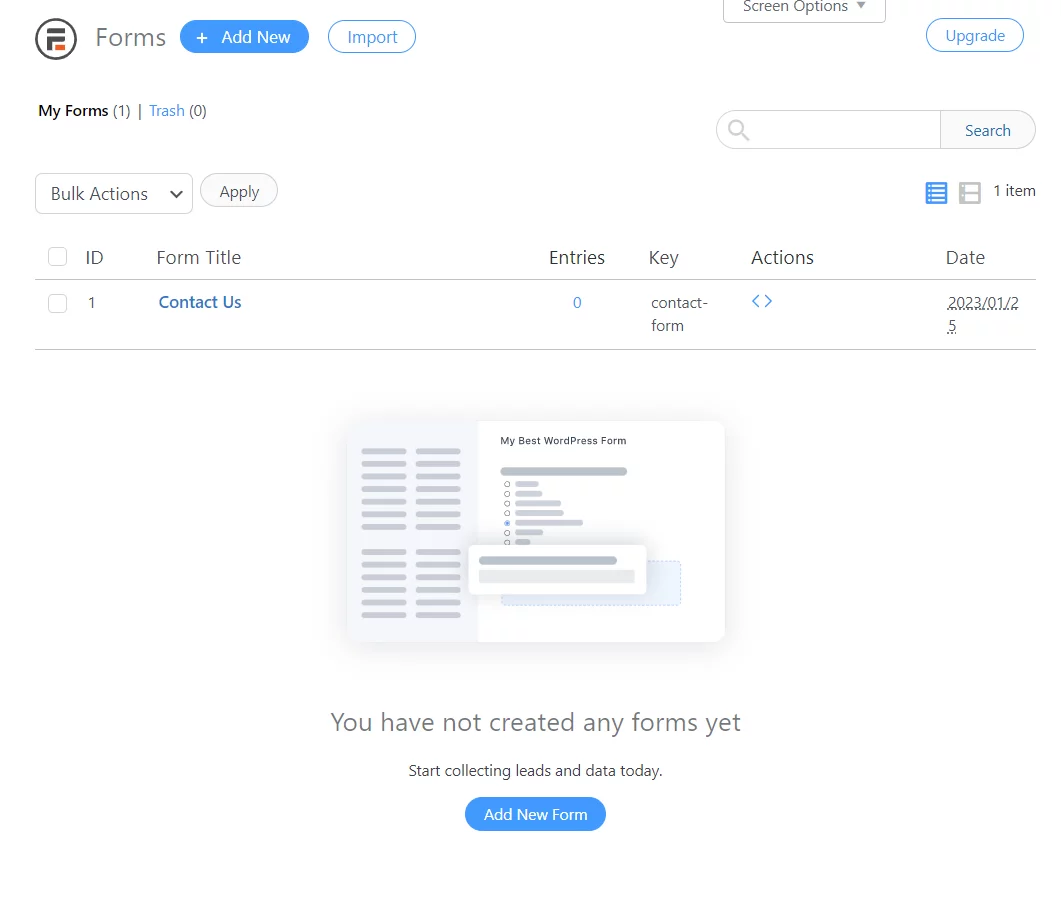Click the Apply bulk action button

(239, 191)
